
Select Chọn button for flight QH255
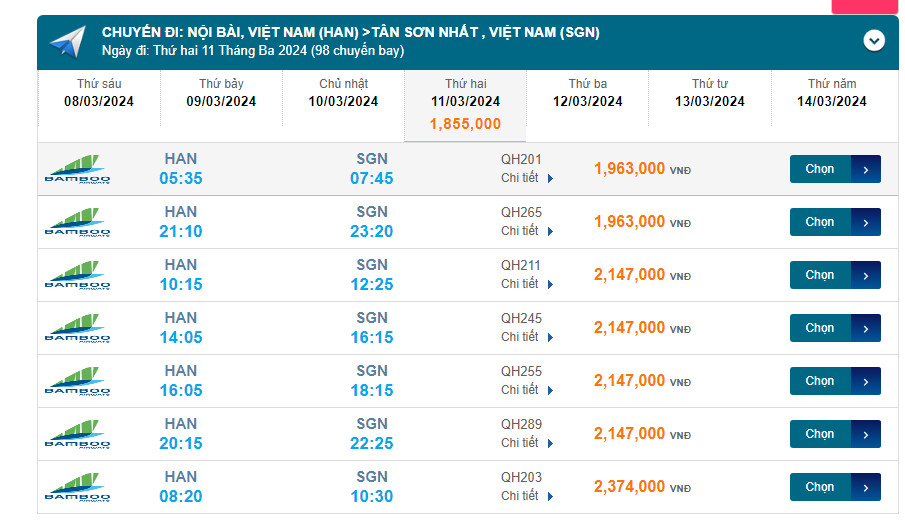tap(834, 381)
